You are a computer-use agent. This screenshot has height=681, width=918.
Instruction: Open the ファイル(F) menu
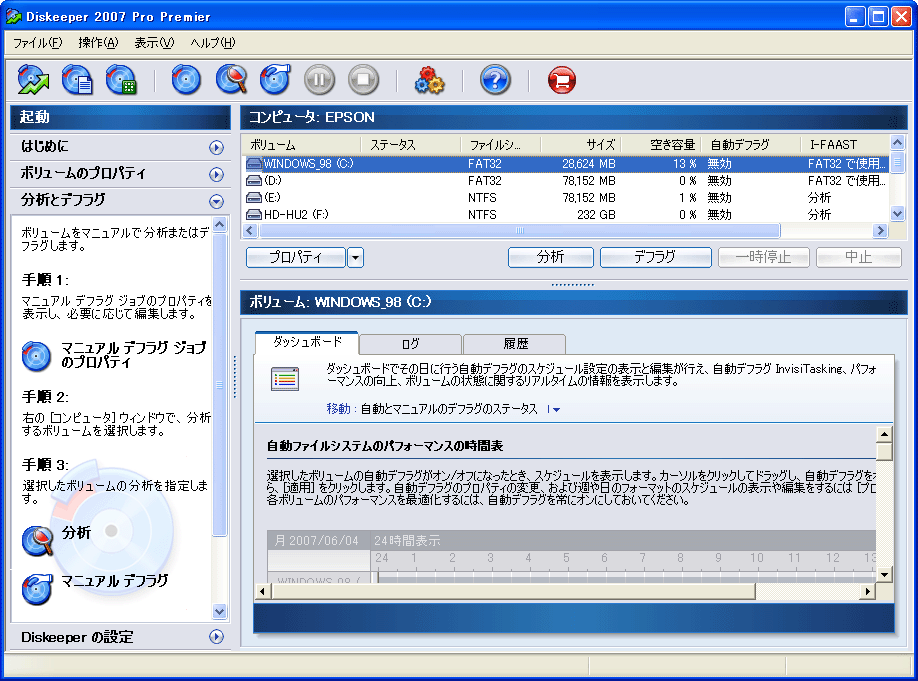coord(37,43)
